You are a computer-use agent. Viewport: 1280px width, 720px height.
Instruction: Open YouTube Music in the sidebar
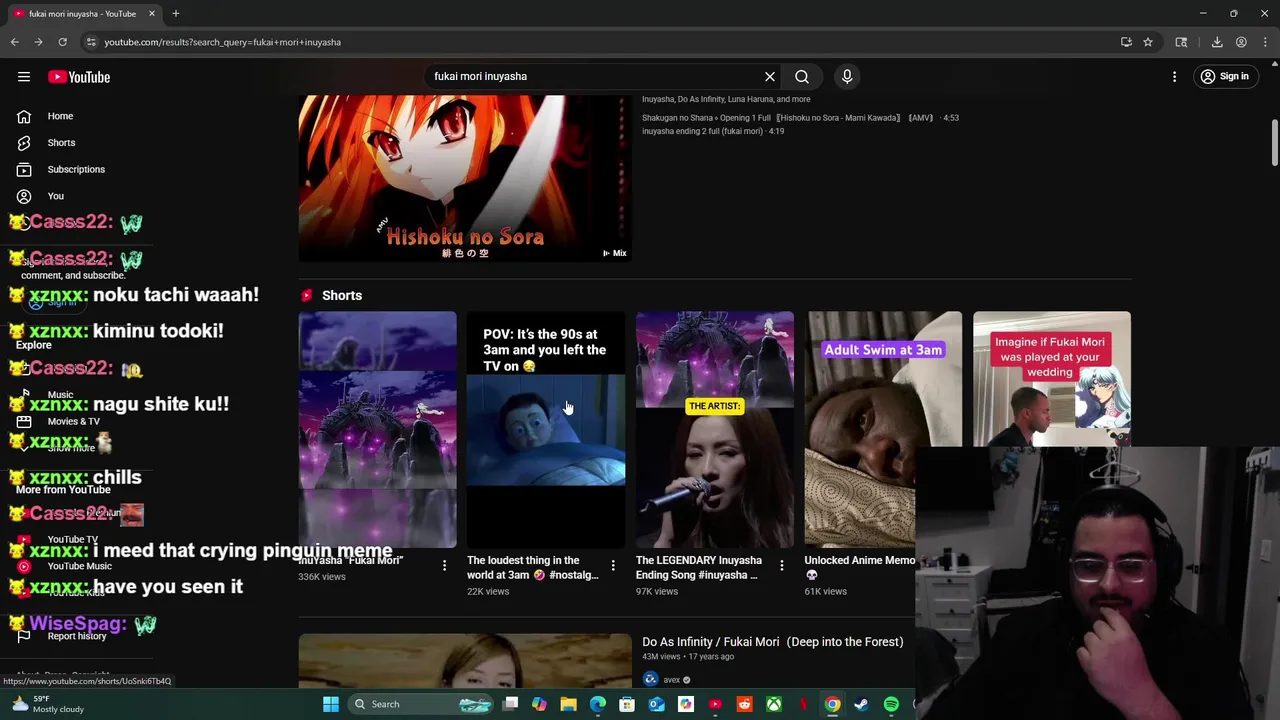(80, 566)
